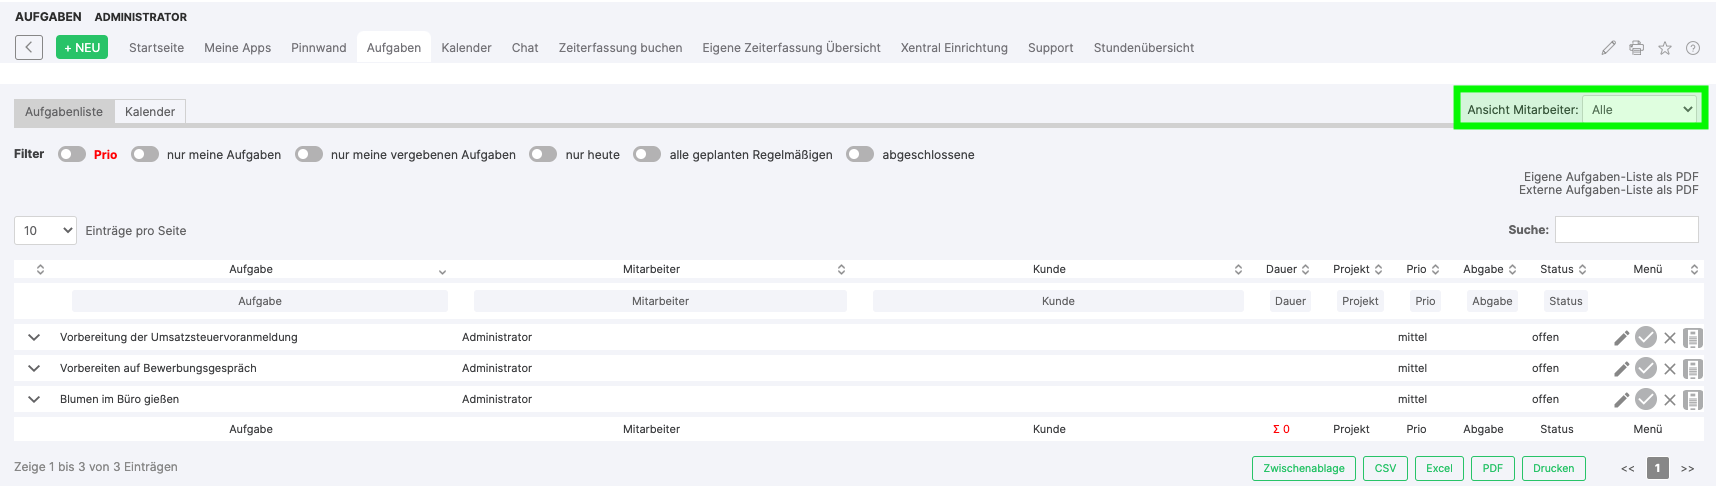
Task: Click into the Suche search field
Action: tap(1626, 230)
